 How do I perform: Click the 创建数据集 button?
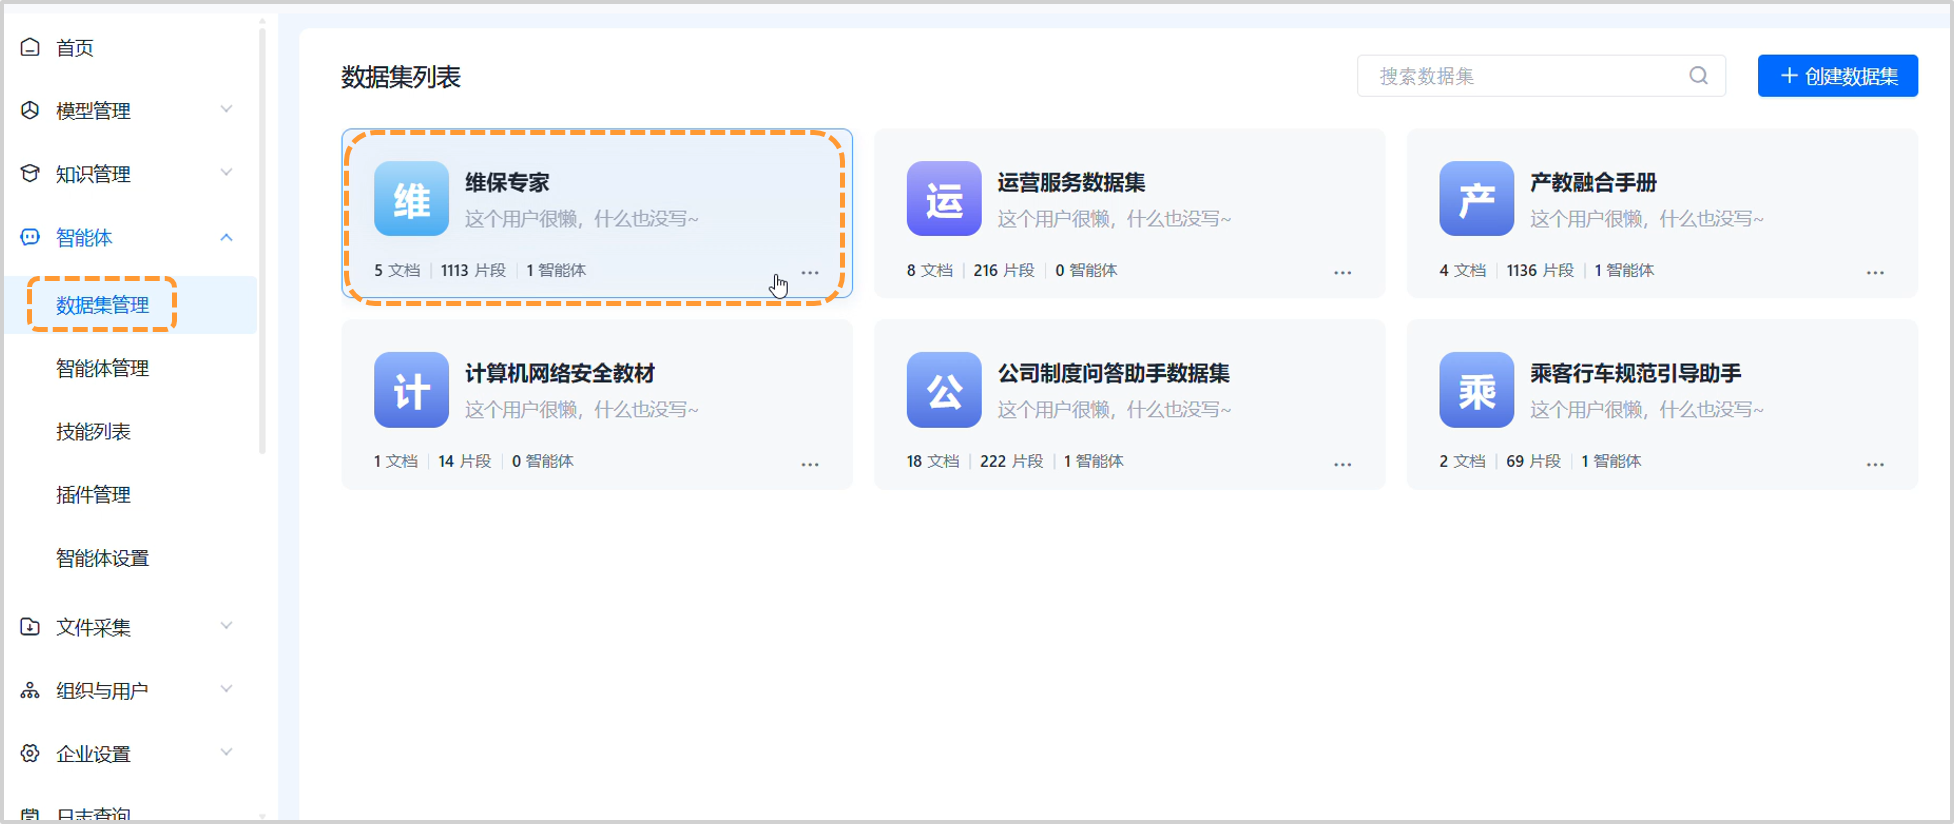click(x=1837, y=76)
